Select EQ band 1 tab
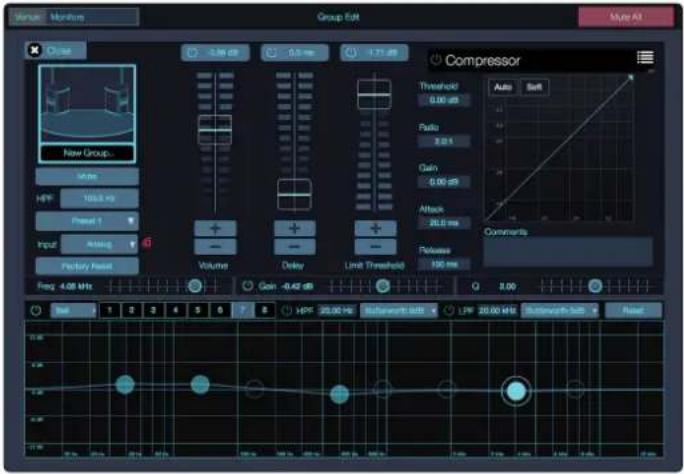 click(110, 310)
